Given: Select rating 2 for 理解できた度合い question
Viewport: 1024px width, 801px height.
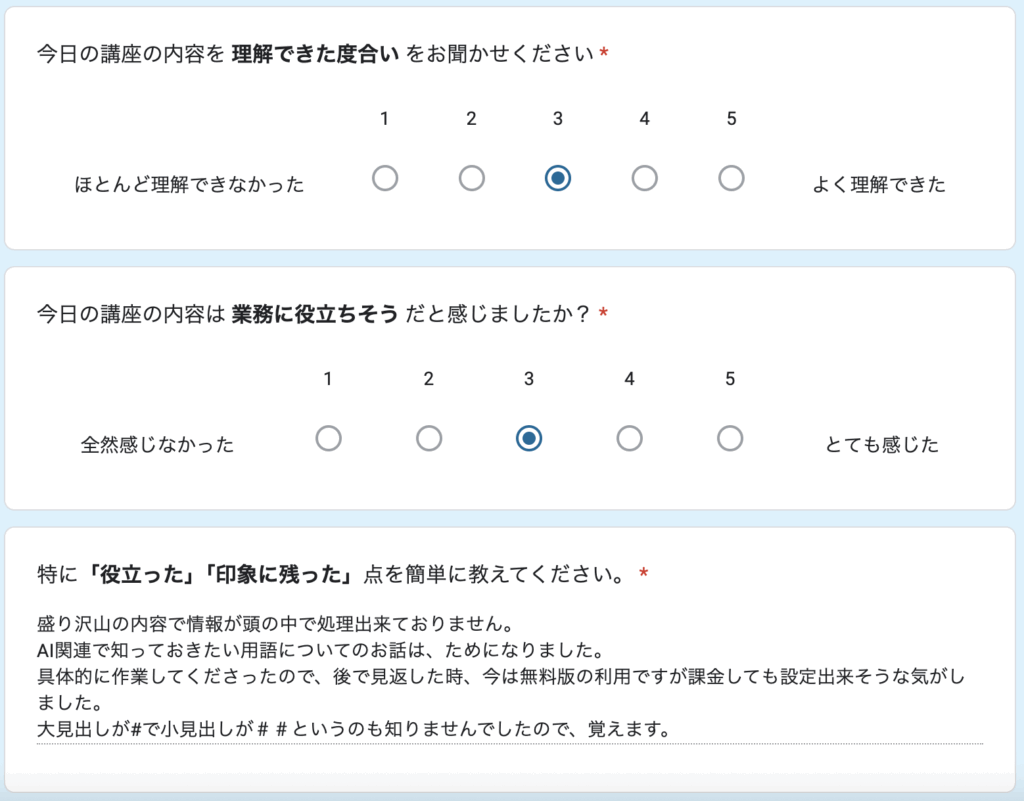Looking at the screenshot, I should (x=472, y=179).
